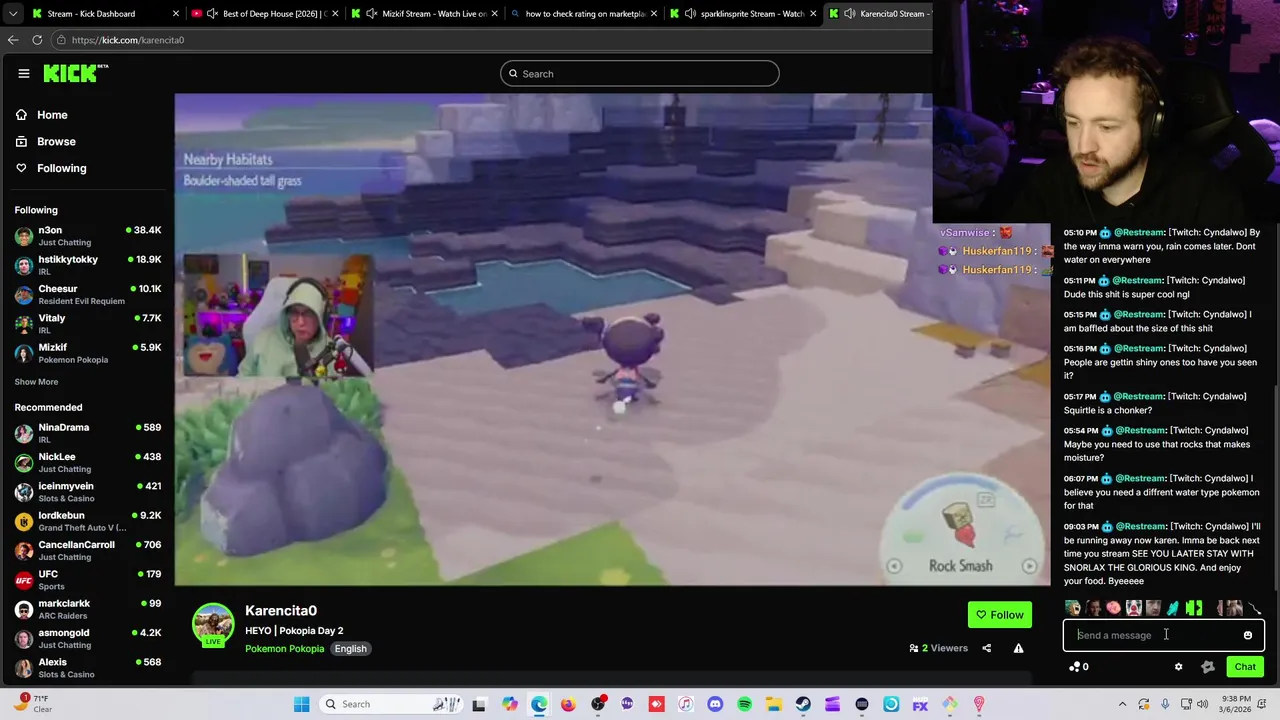Unmute the Mizkif Stream tab
The width and height of the screenshot is (1280, 720).
coord(372,14)
